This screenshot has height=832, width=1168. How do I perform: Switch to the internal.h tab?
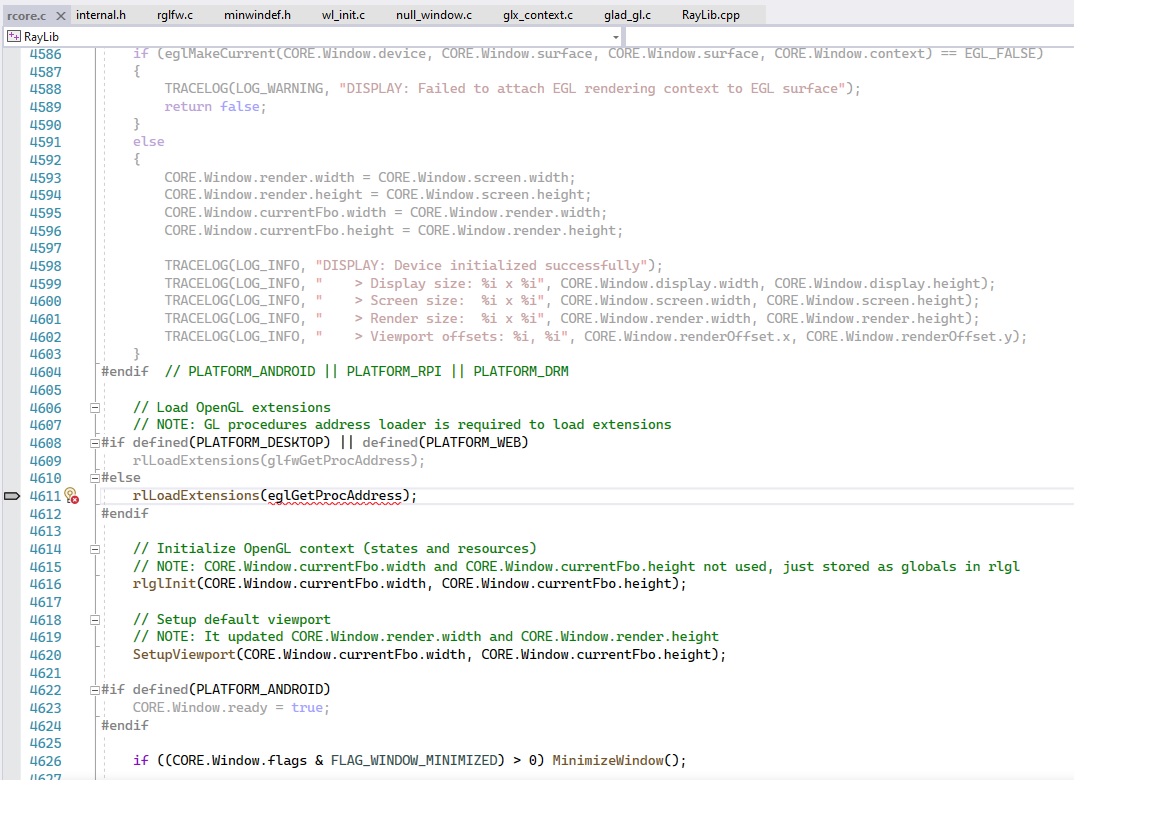101,15
